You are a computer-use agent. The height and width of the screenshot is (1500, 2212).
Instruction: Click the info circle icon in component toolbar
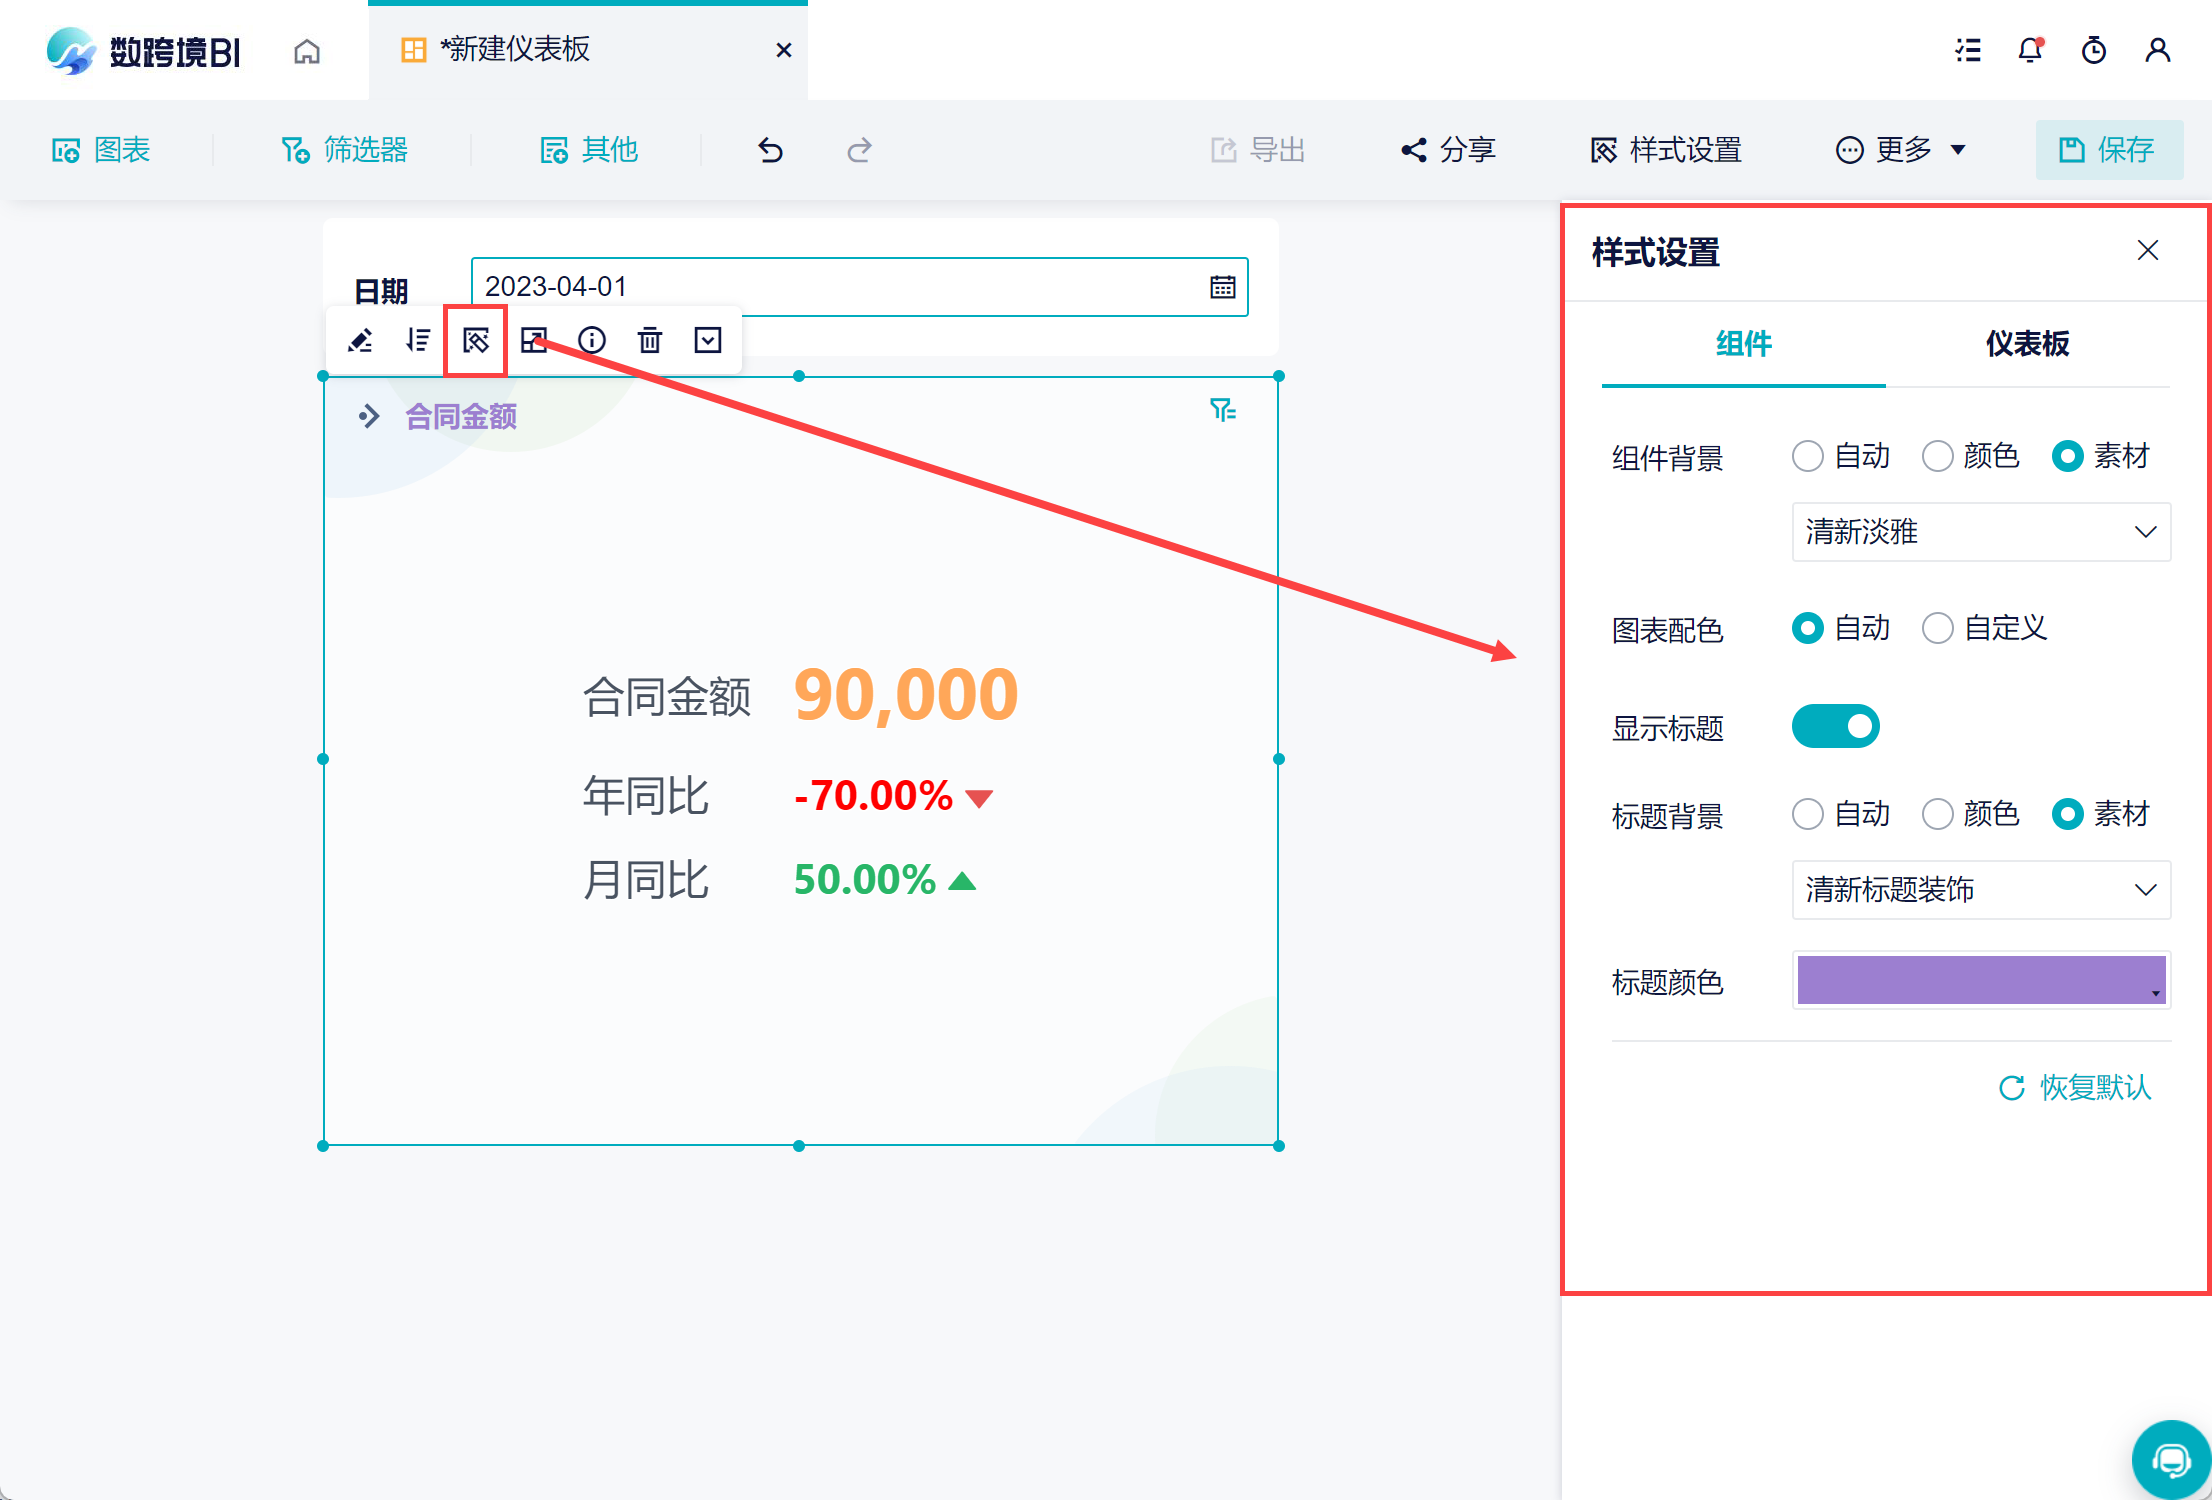click(592, 341)
